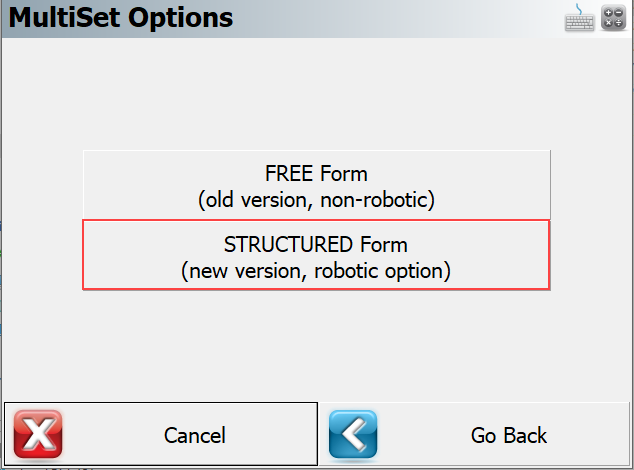Image resolution: width=634 pixels, height=470 pixels.
Task: Select FREE Form old version option
Action: [x=317, y=185]
